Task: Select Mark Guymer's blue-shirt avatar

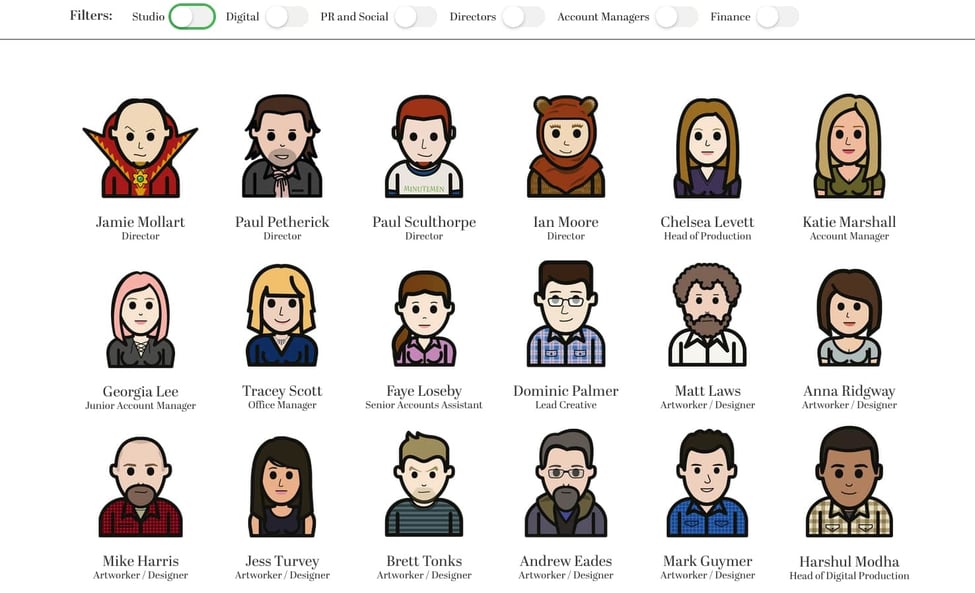Action: coord(708,484)
